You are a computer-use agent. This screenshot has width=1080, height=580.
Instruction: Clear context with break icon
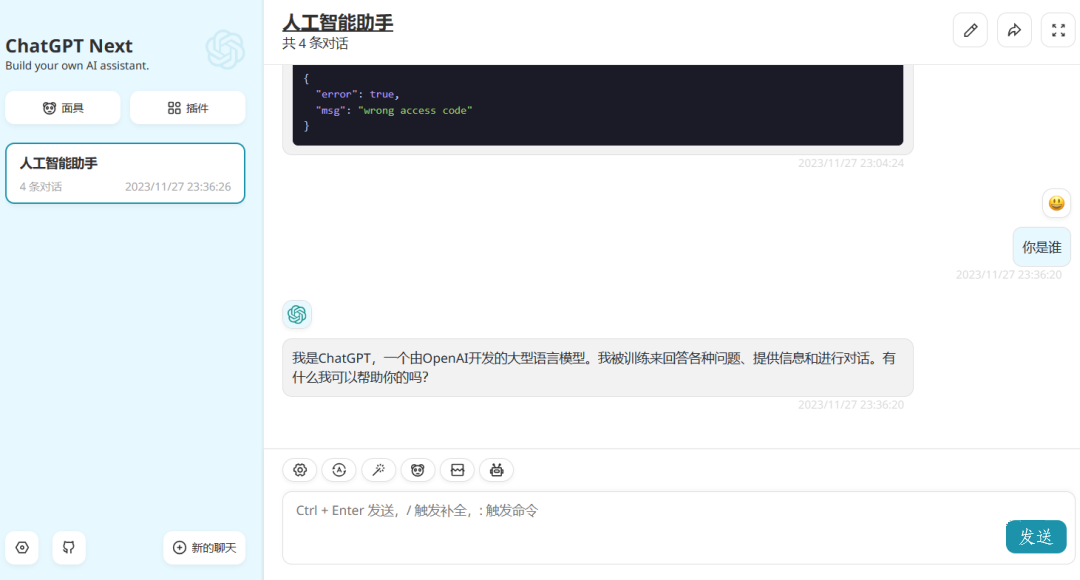click(x=457, y=470)
